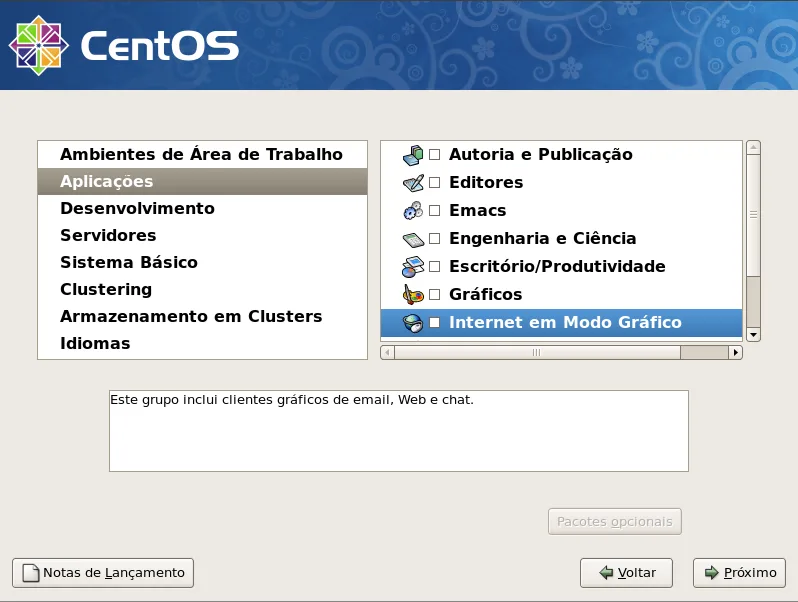Choose the Servidores category
This screenshot has height=602, width=798.
coord(203,236)
